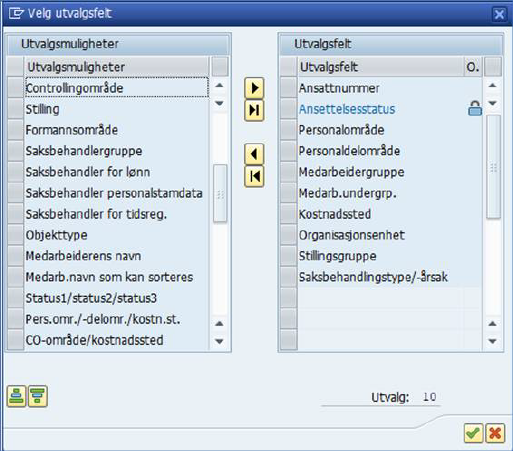This screenshot has width=513, height=451.
Task: Select row marker for Objekttype
Action: 15,235
